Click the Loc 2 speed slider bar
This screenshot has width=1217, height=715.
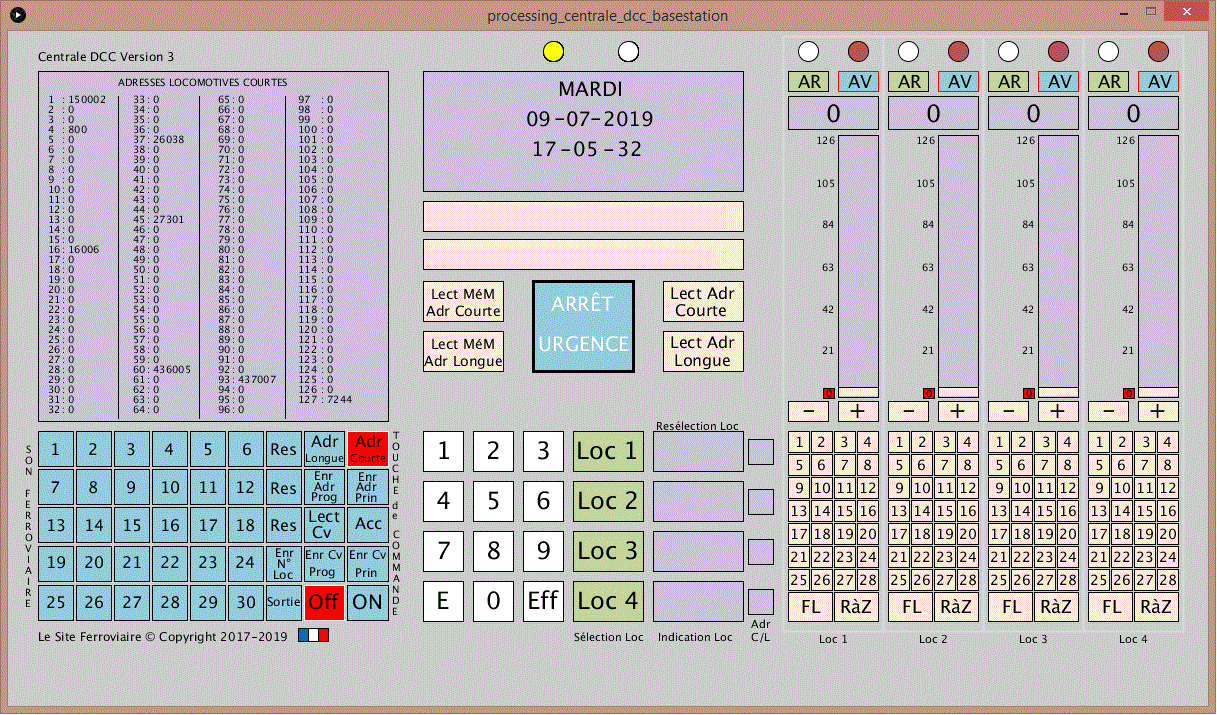[x=958, y=266]
